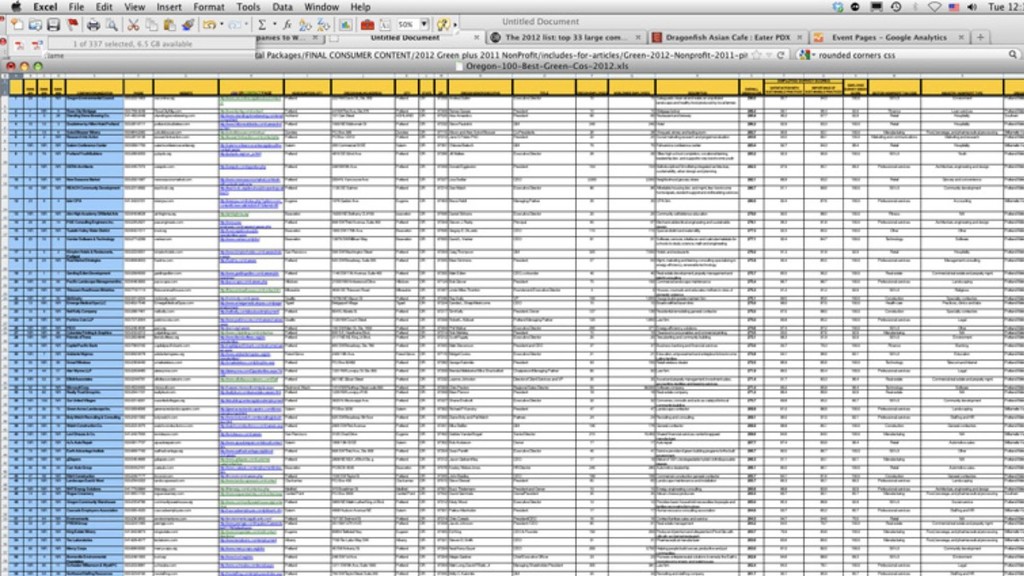The width and height of the screenshot is (1024, 576).
Task: Click the Oregon-100-Best-Green-Cos-2012.xls window title
Action: (x=547, y=66)
